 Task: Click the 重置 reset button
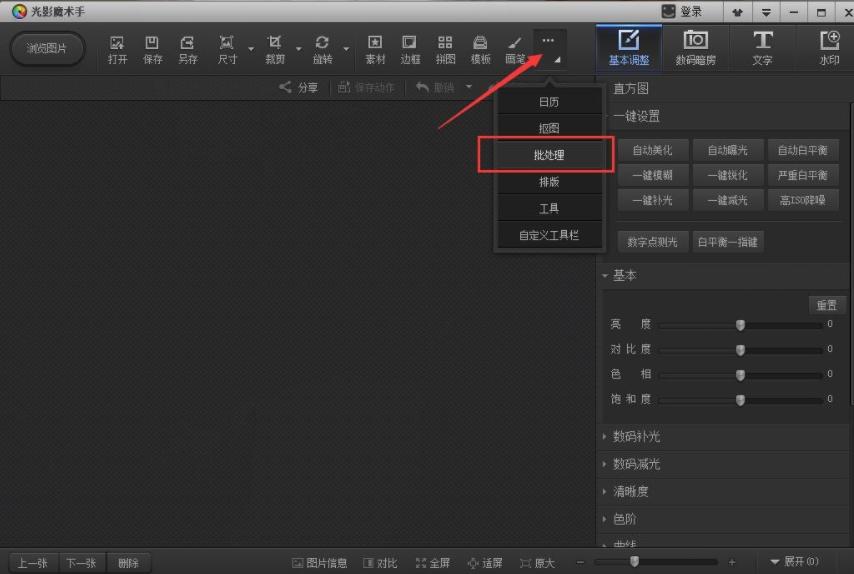point(827,305)
